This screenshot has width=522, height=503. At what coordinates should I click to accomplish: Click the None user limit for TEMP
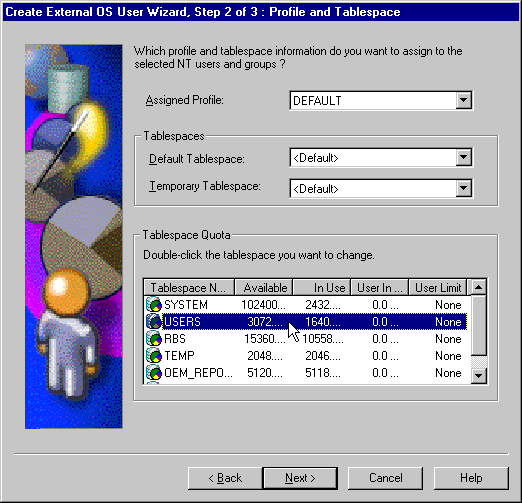pyautogui.click(x=448, y=356)
